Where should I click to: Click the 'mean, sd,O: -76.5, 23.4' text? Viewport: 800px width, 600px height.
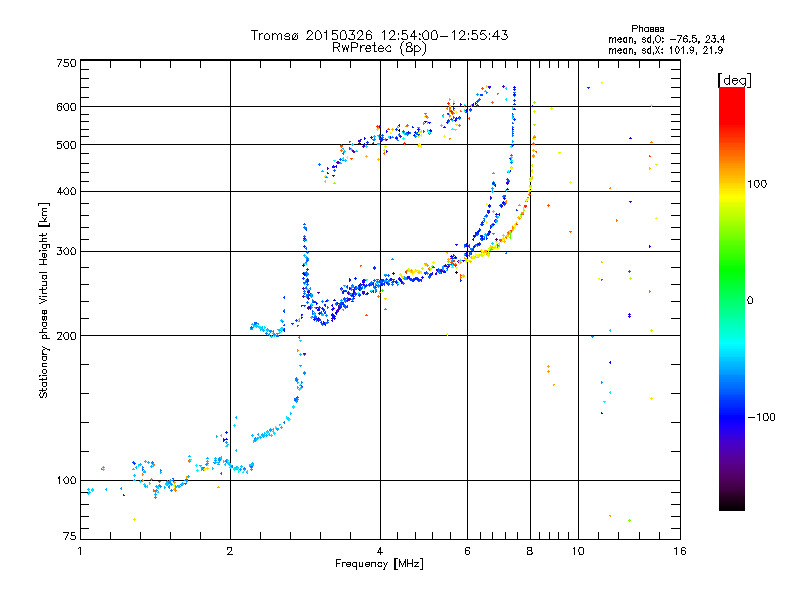click(666, 39)
